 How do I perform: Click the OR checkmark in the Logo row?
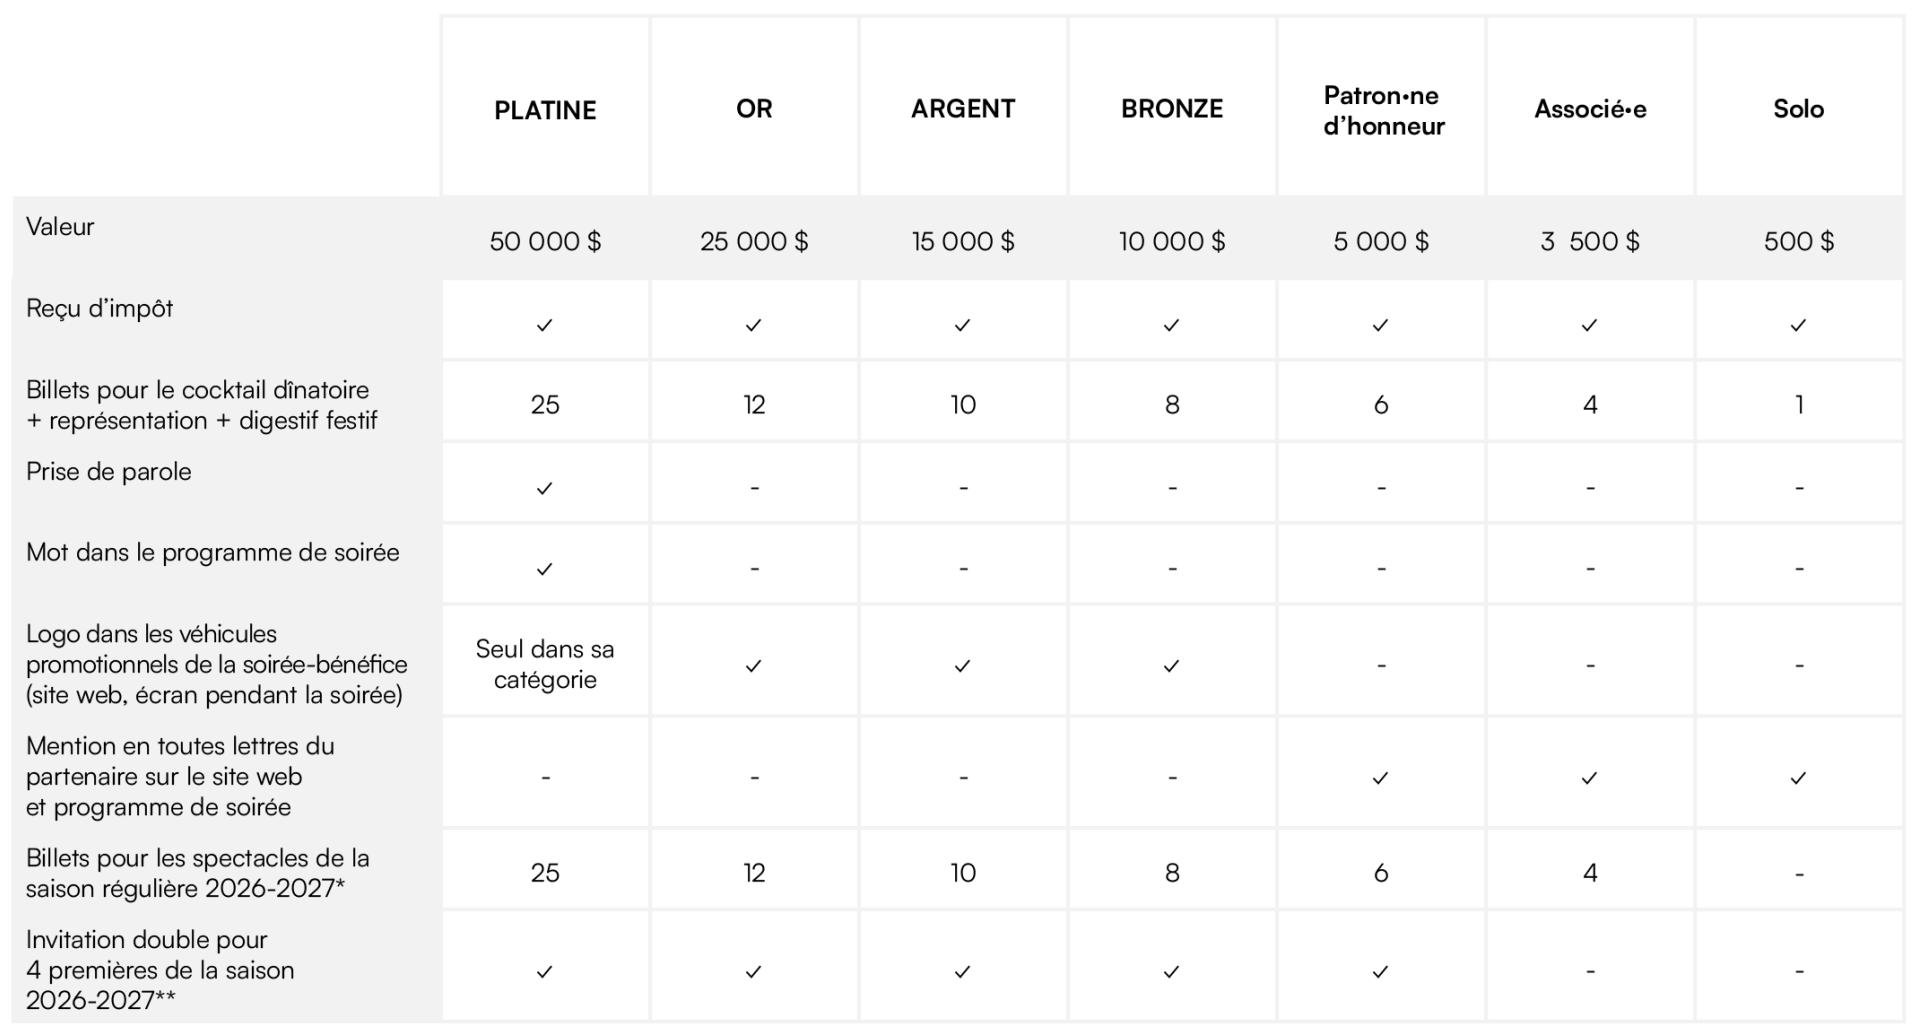(x=753, y=666)
